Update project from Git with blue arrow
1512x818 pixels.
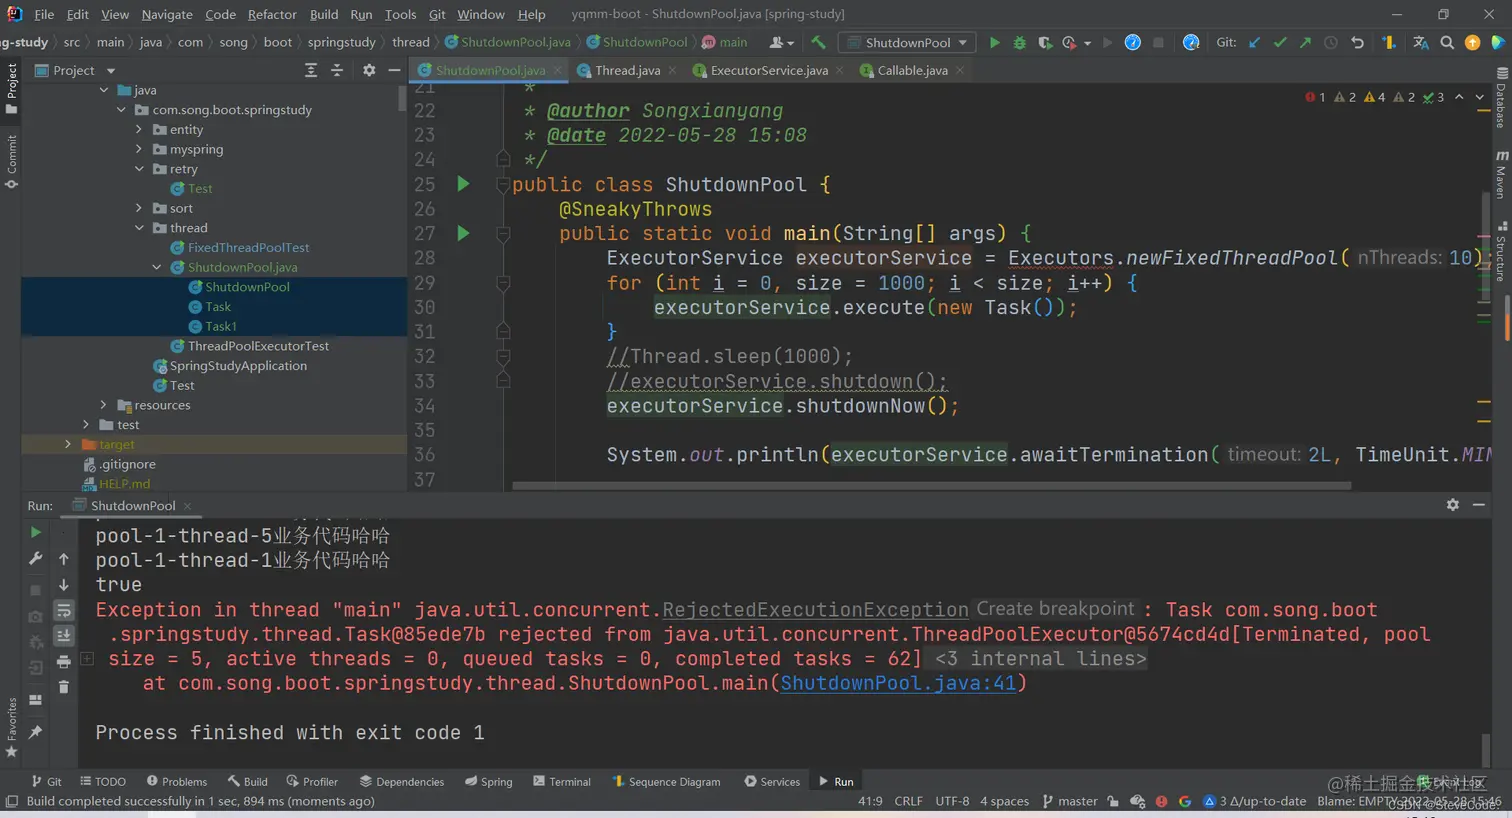(1255, 43)
